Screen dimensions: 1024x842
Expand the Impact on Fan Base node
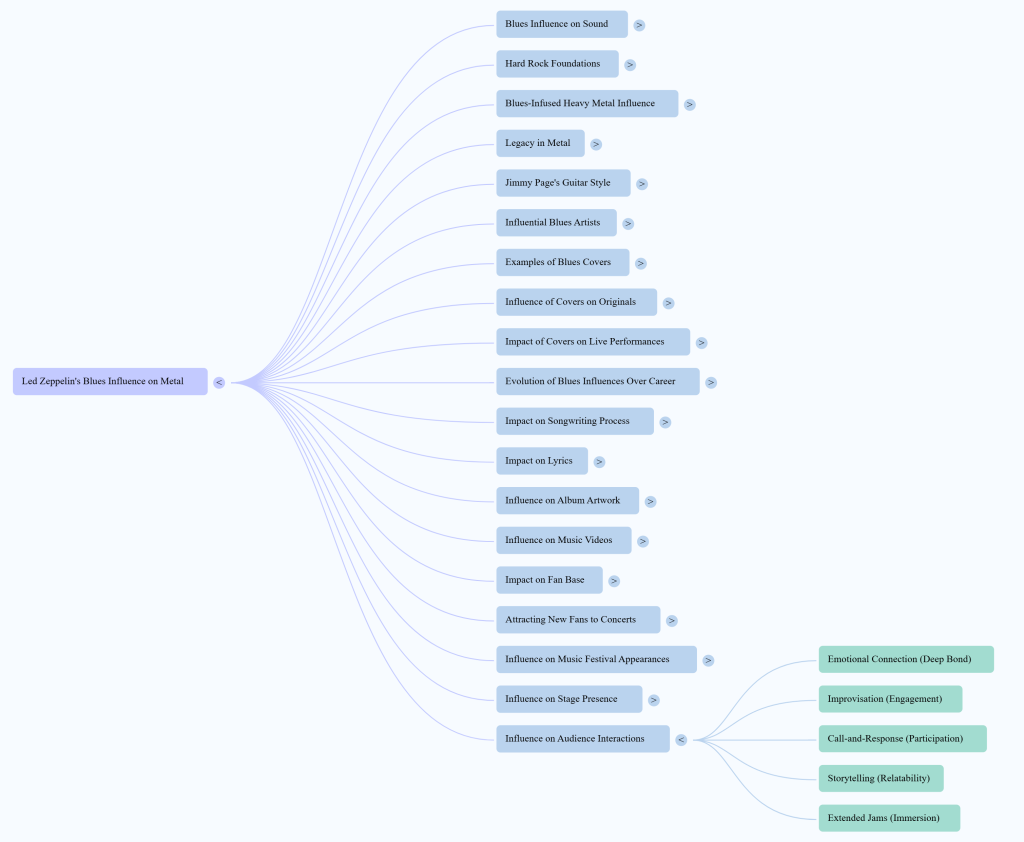[x=614, y=581]
